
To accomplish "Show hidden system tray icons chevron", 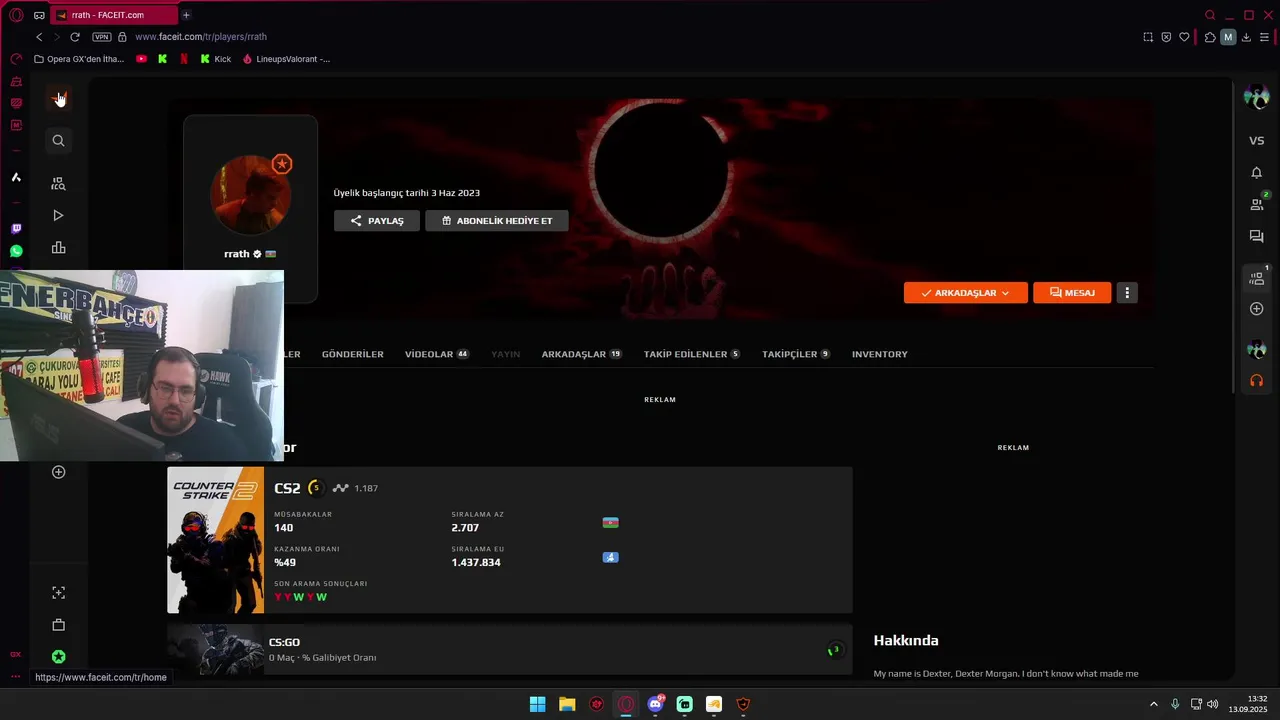I will [x=1153, y=704].
